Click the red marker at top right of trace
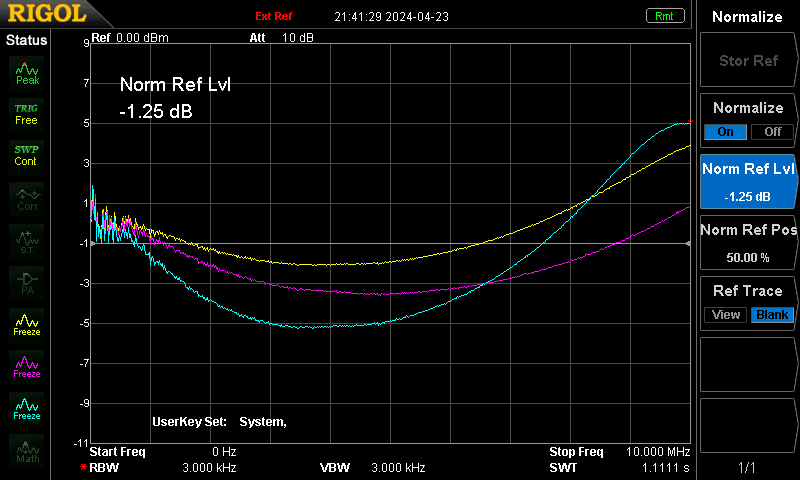This screenshot has height=480, width=800. click(690, 121)
